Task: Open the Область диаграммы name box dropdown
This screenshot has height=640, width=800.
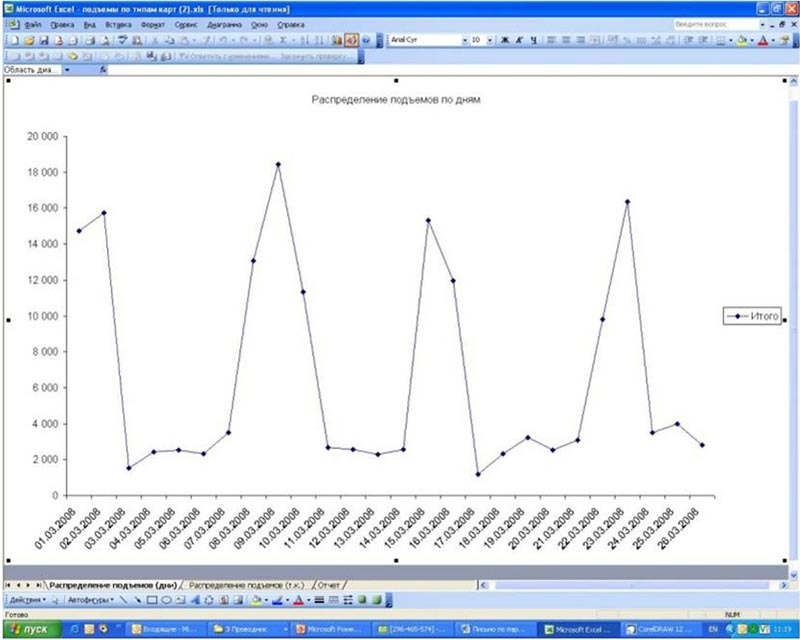Action: pyautogui.click(x=68, y=70)
